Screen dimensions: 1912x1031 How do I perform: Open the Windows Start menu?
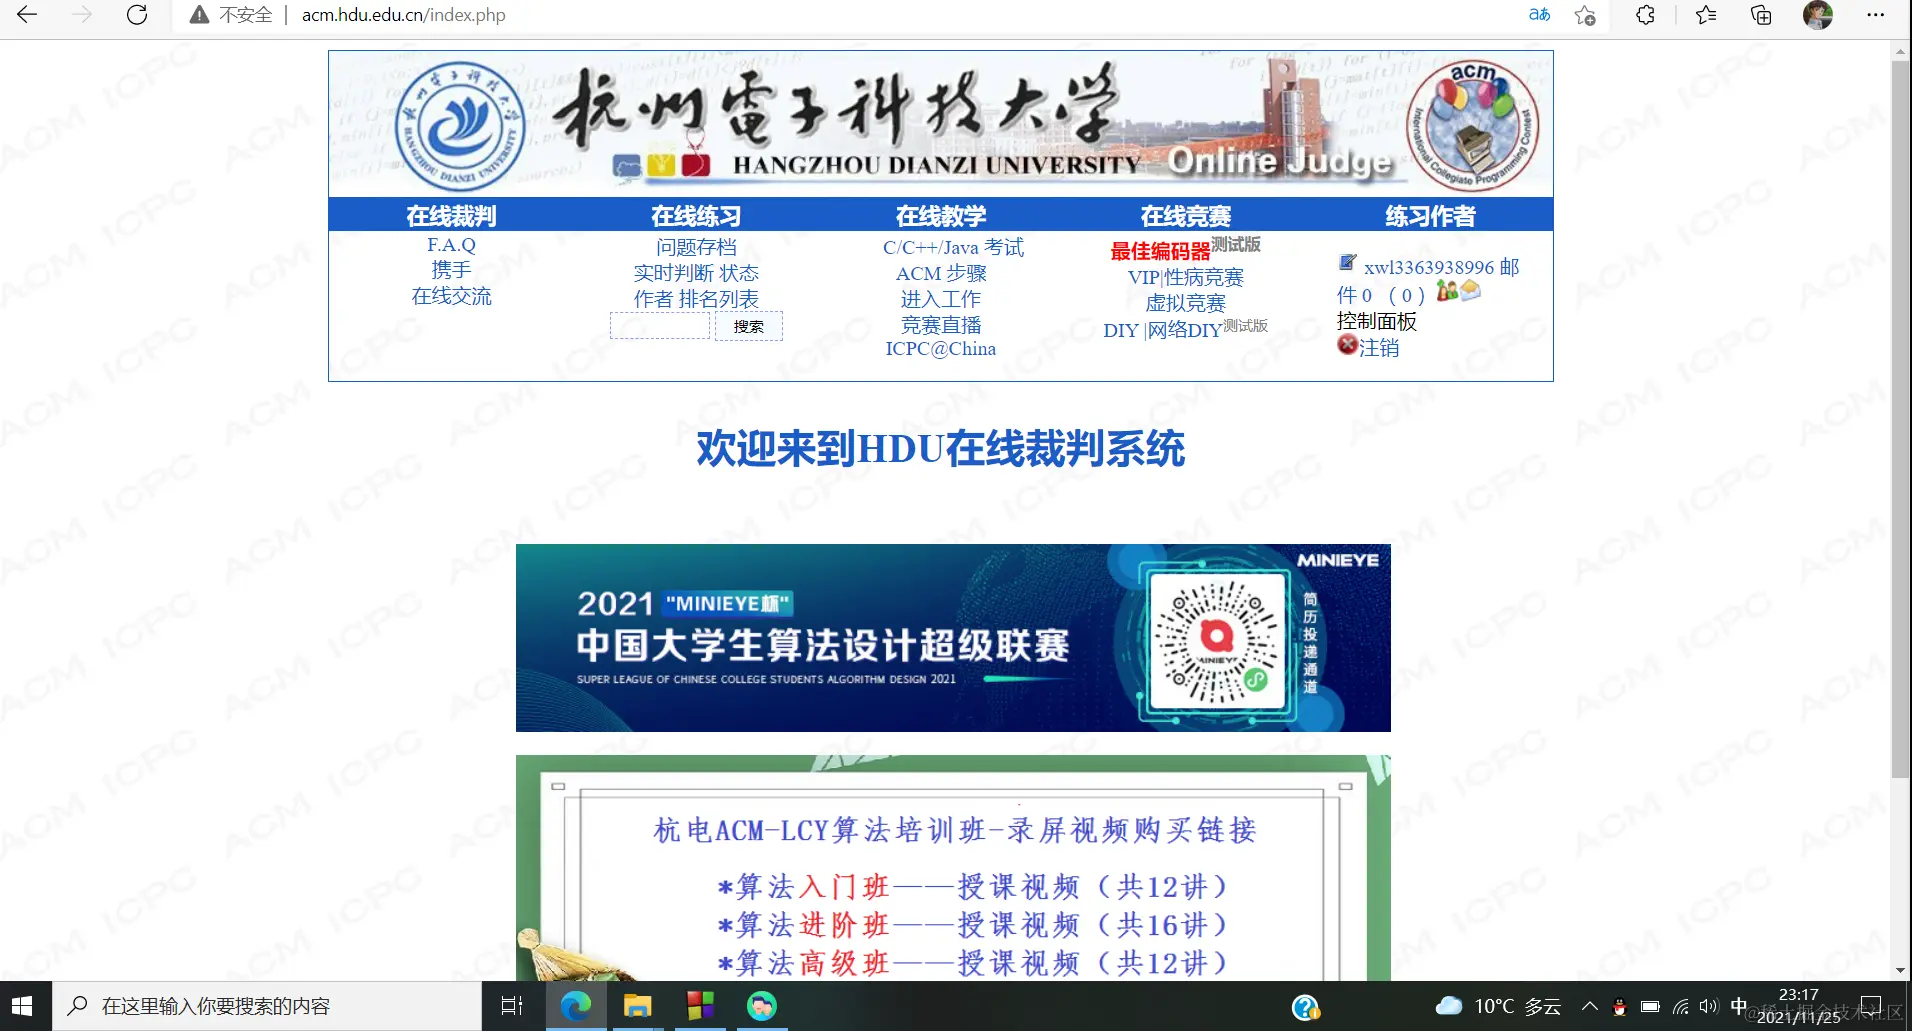click(x=22, y=1006)
